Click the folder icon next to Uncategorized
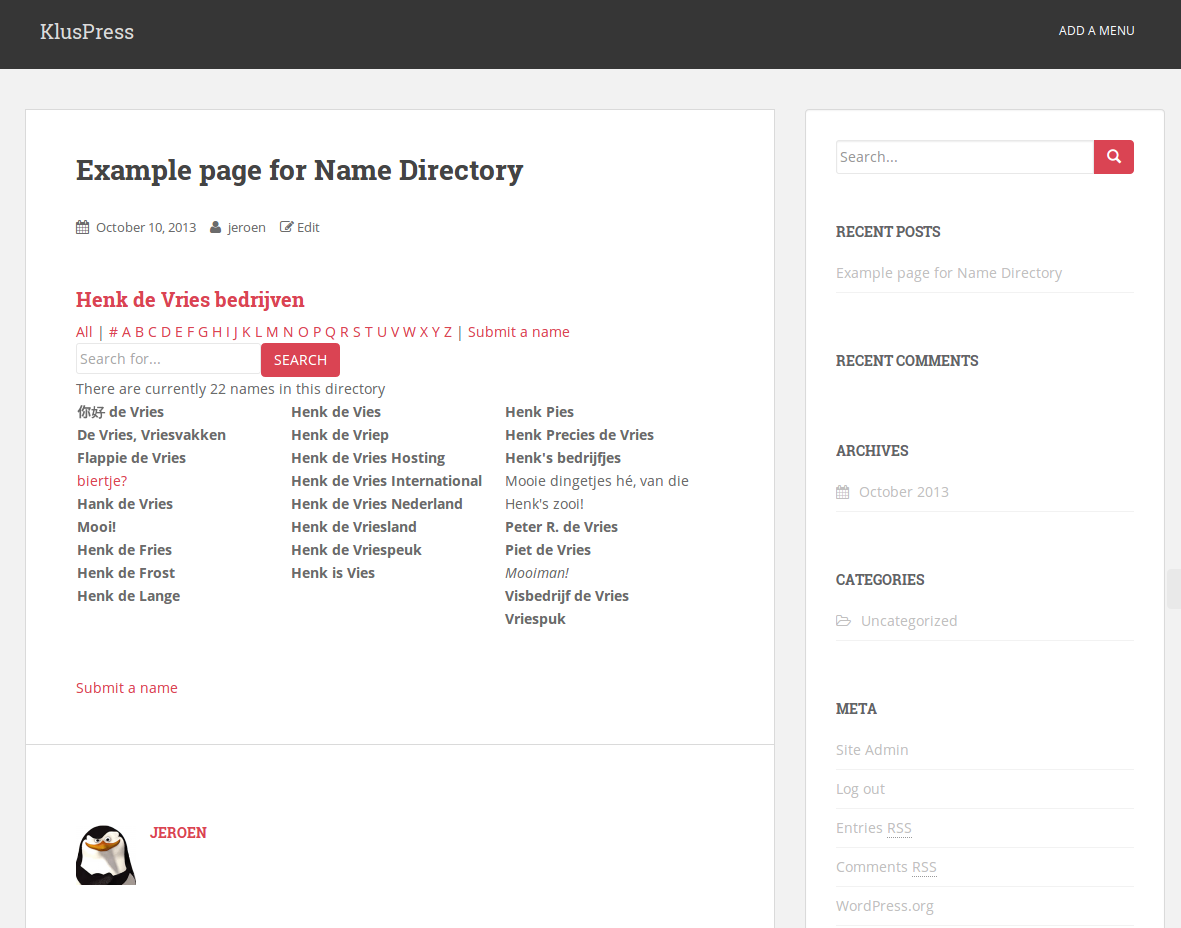 click(x=844, y=621)
